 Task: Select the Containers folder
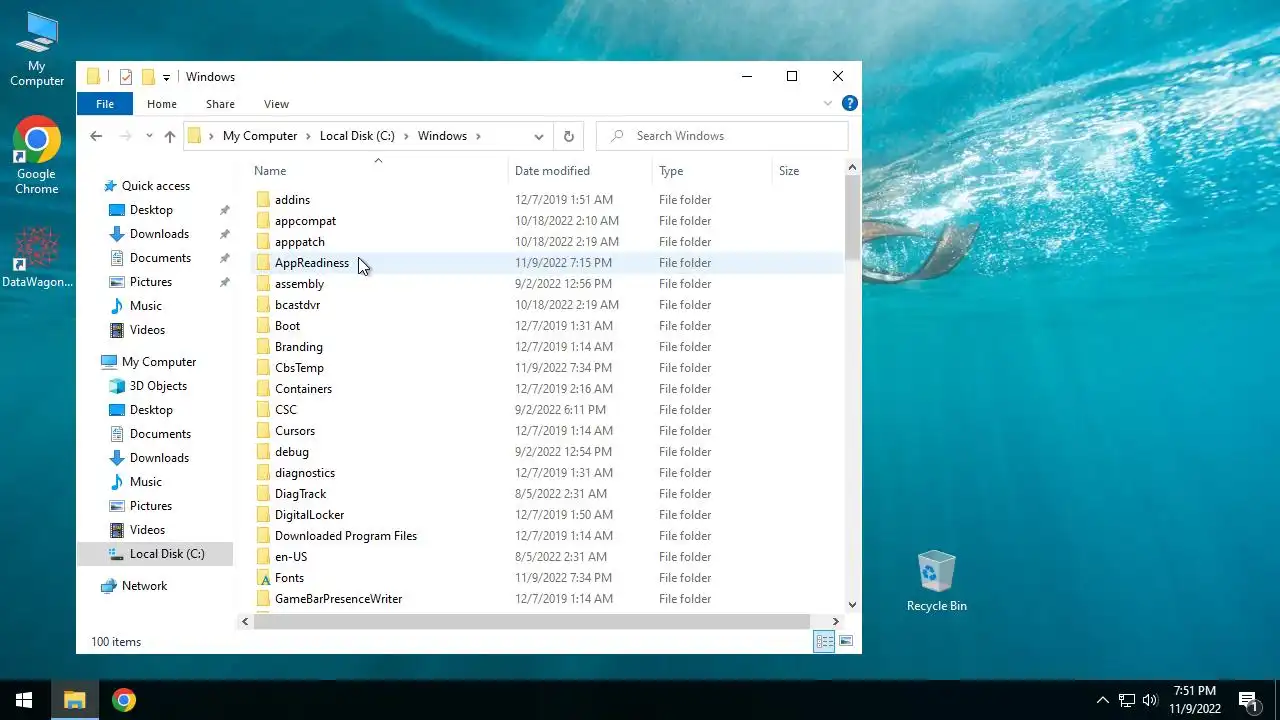pyautogui.click(x=303, y=389)
